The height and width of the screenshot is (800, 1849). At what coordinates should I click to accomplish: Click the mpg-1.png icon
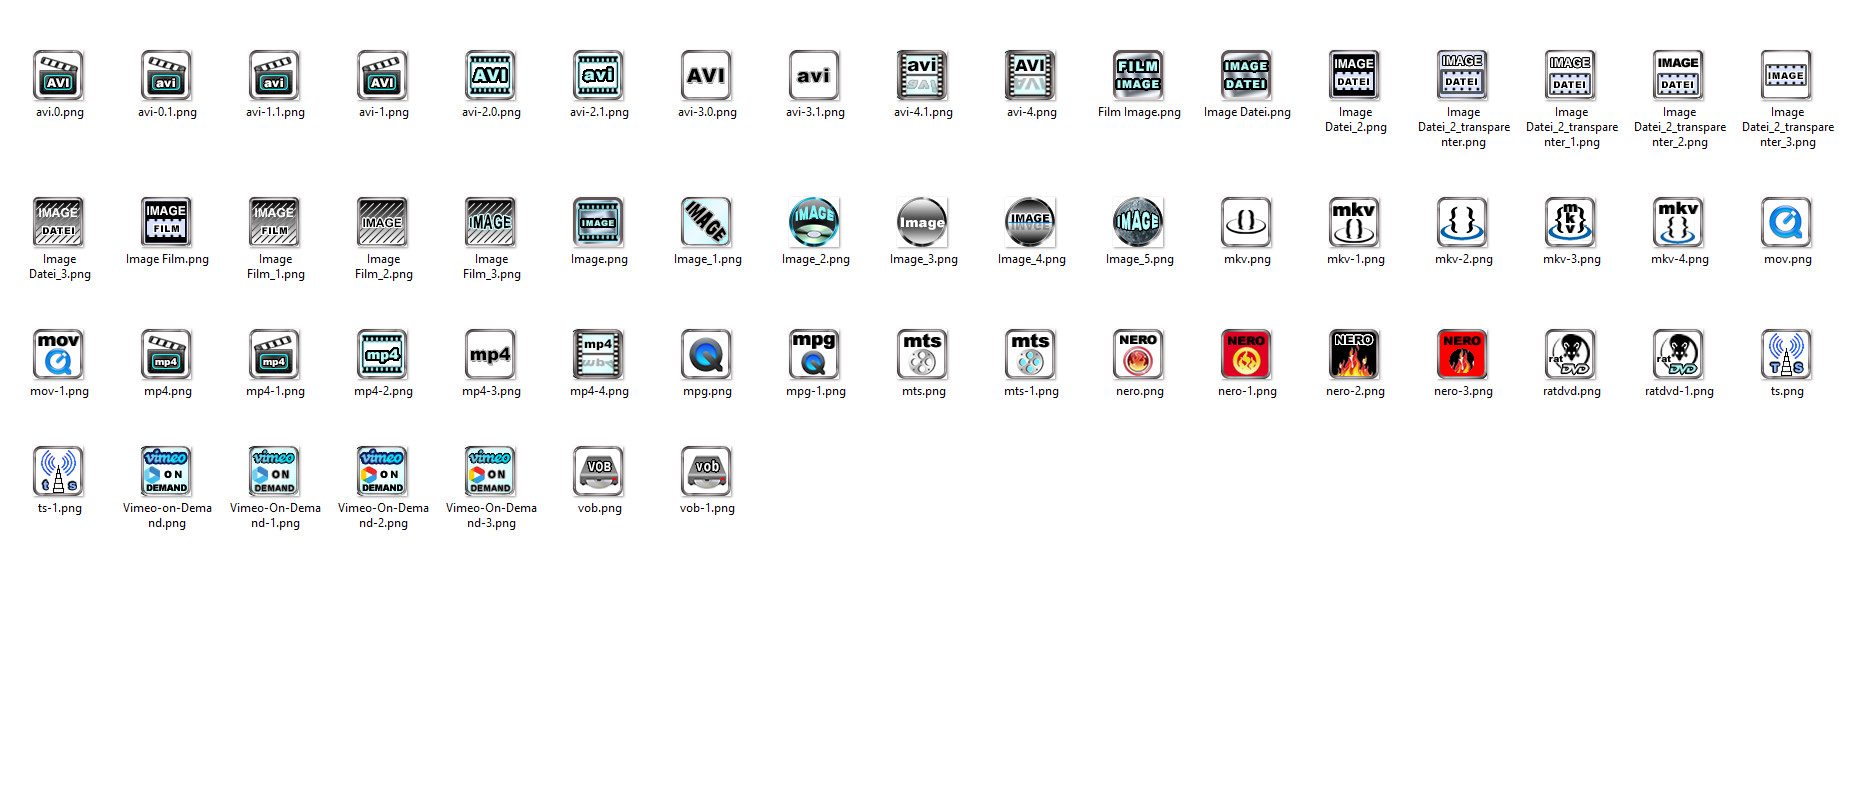(815, 354)
